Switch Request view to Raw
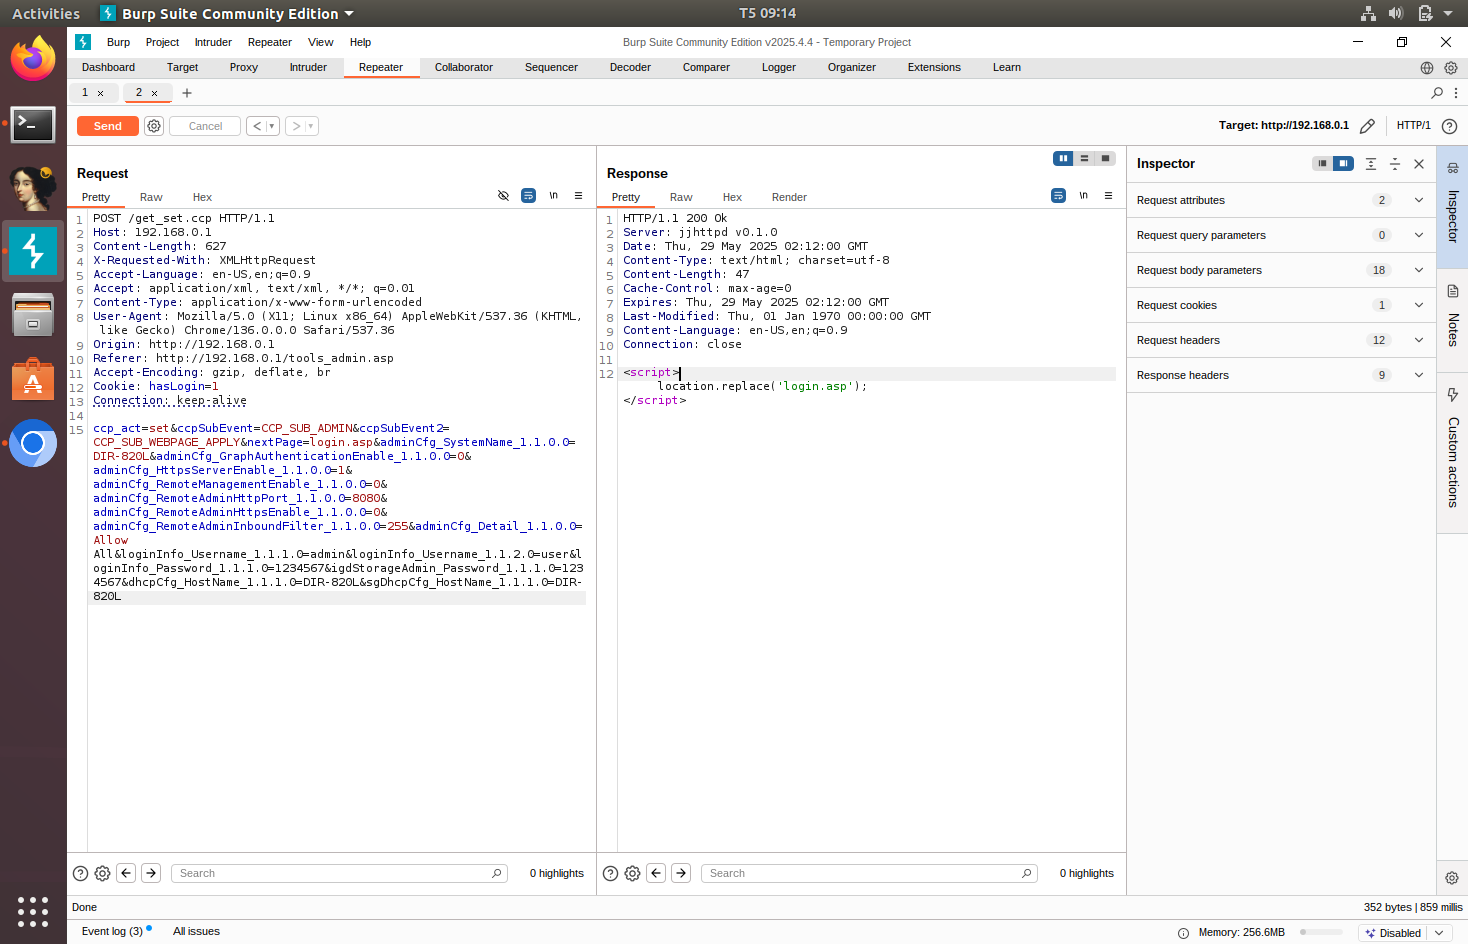1468x944 pixels. (151, 197)
